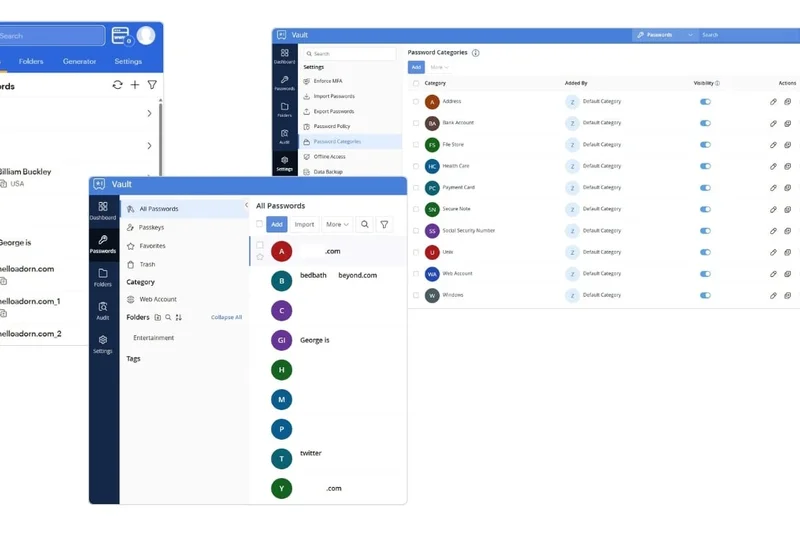The width and height of the screenshot is (800, 533).
Task: Toggle visibility for the File Store category
Action: point(705,145)
